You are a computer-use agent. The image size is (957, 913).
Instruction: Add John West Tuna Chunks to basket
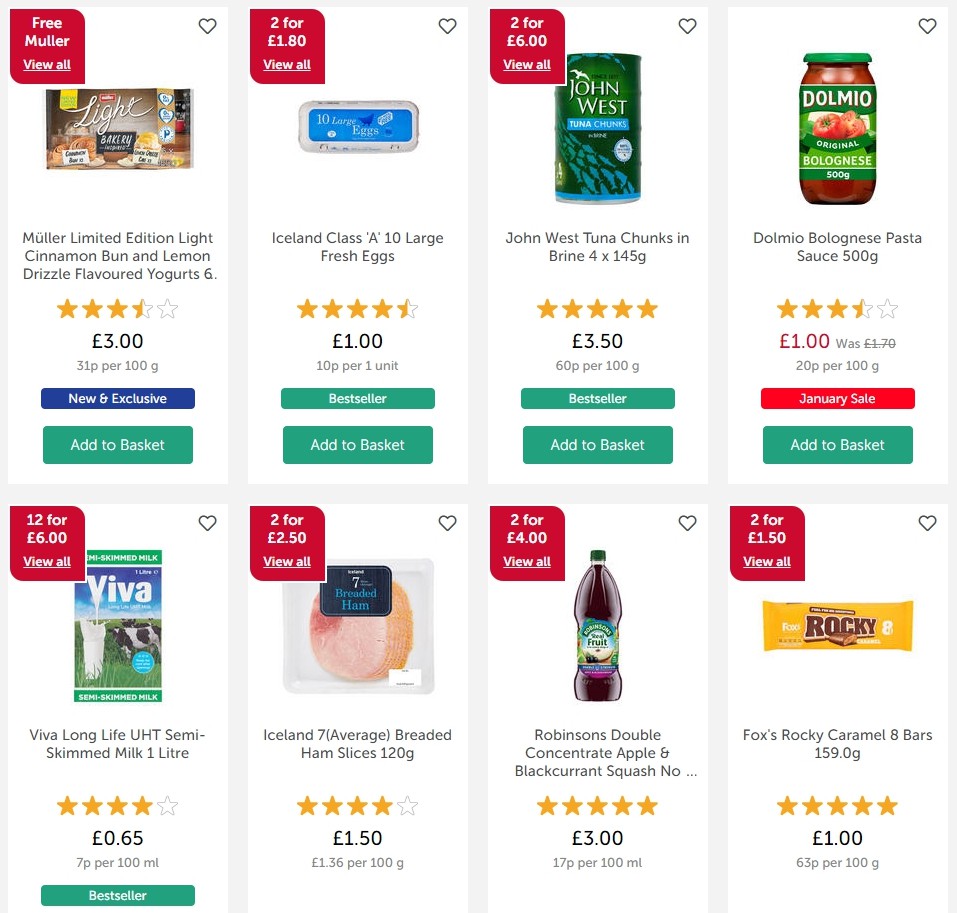click(597, 444)
